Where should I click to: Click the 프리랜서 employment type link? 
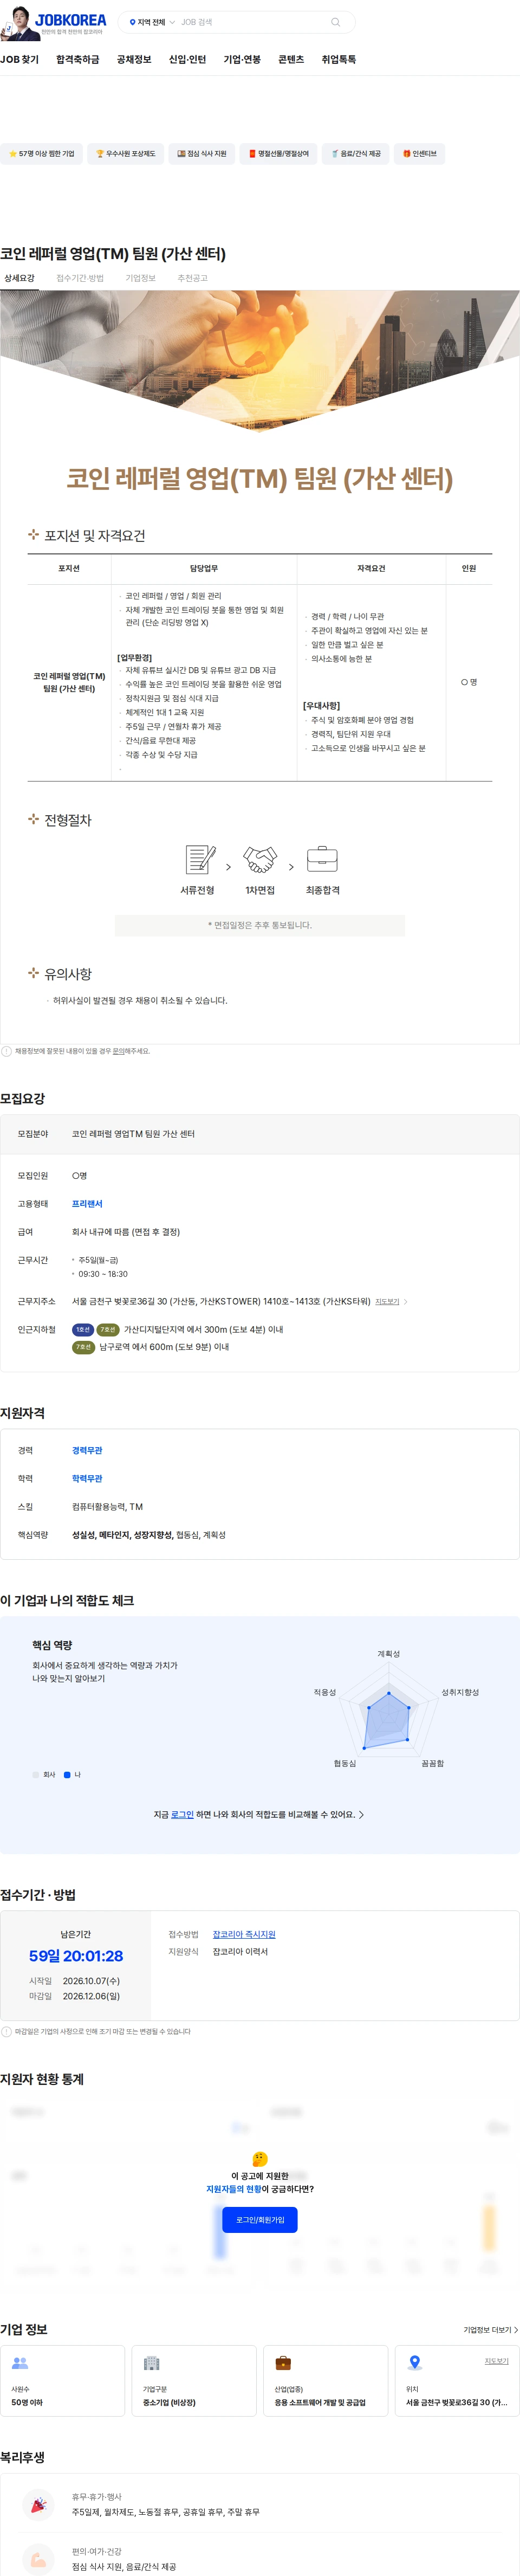click(87, 1204)
